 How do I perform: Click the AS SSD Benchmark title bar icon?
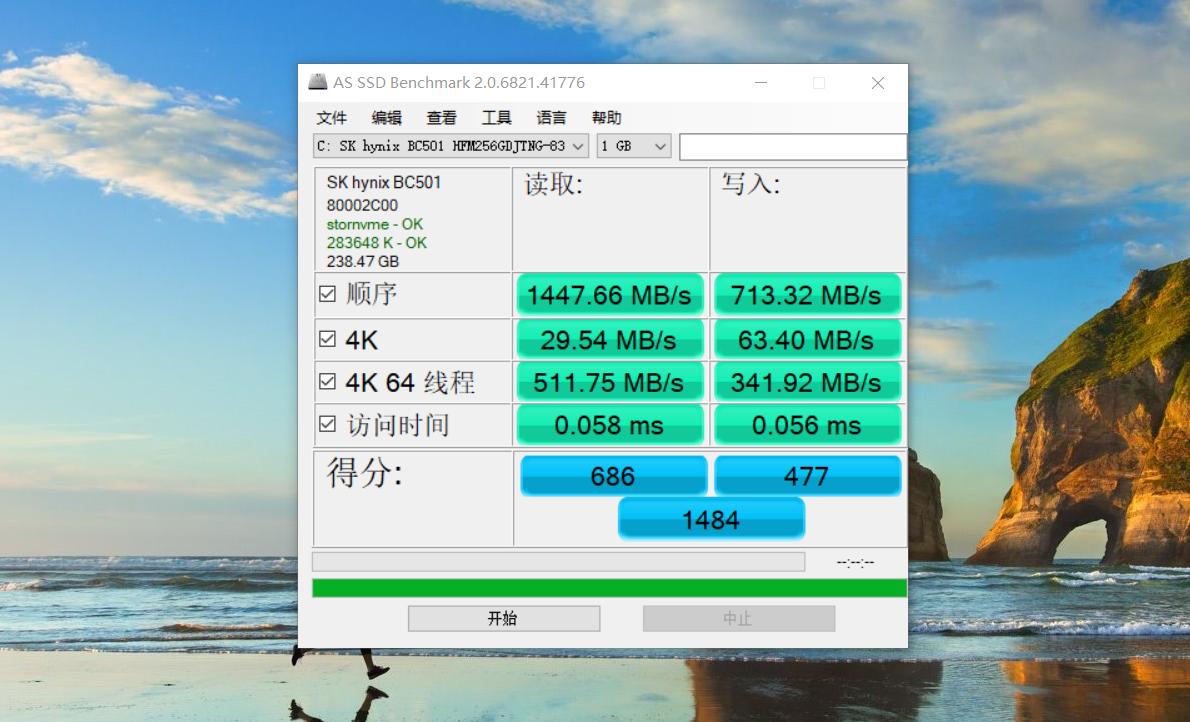coord(317,82)
